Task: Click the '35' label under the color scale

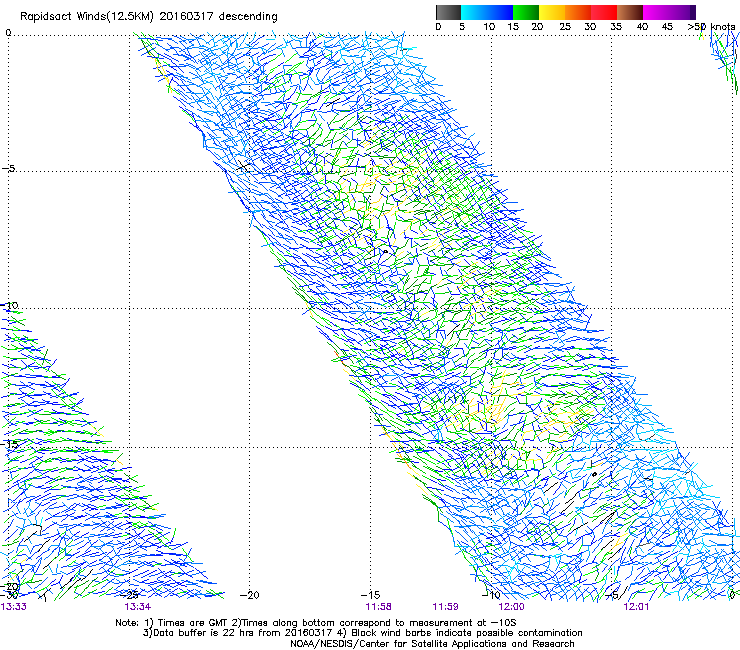Action: coord(616,27)
